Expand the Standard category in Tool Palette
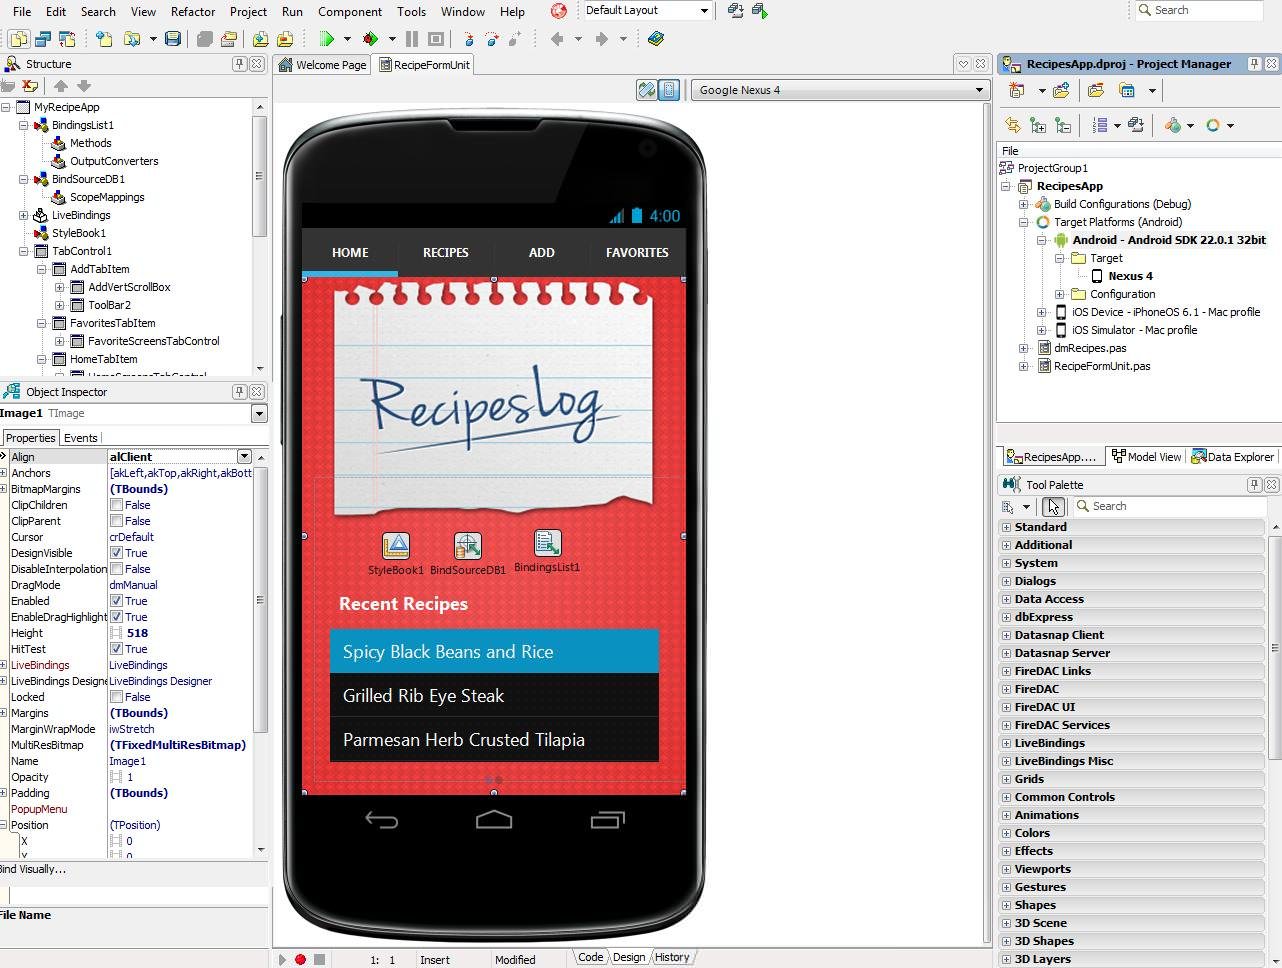The height and width of the screenshot is (968, 1282). (x=1006, y=527)
